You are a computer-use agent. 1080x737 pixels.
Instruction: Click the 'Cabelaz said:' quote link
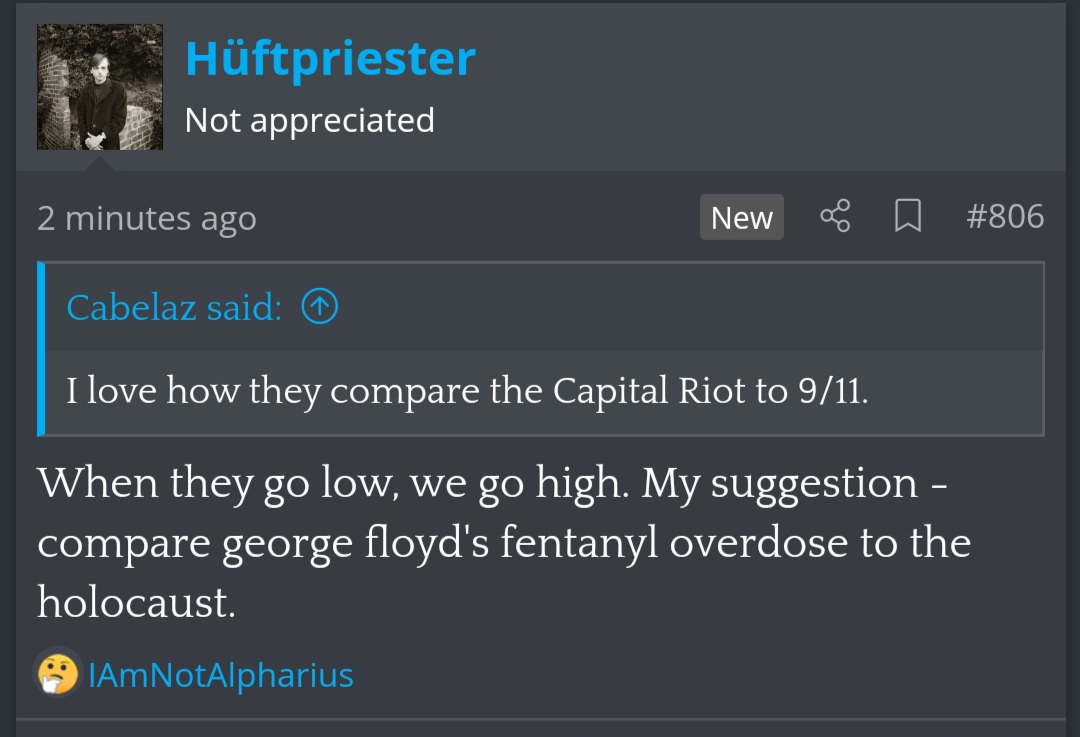(174, 307)
